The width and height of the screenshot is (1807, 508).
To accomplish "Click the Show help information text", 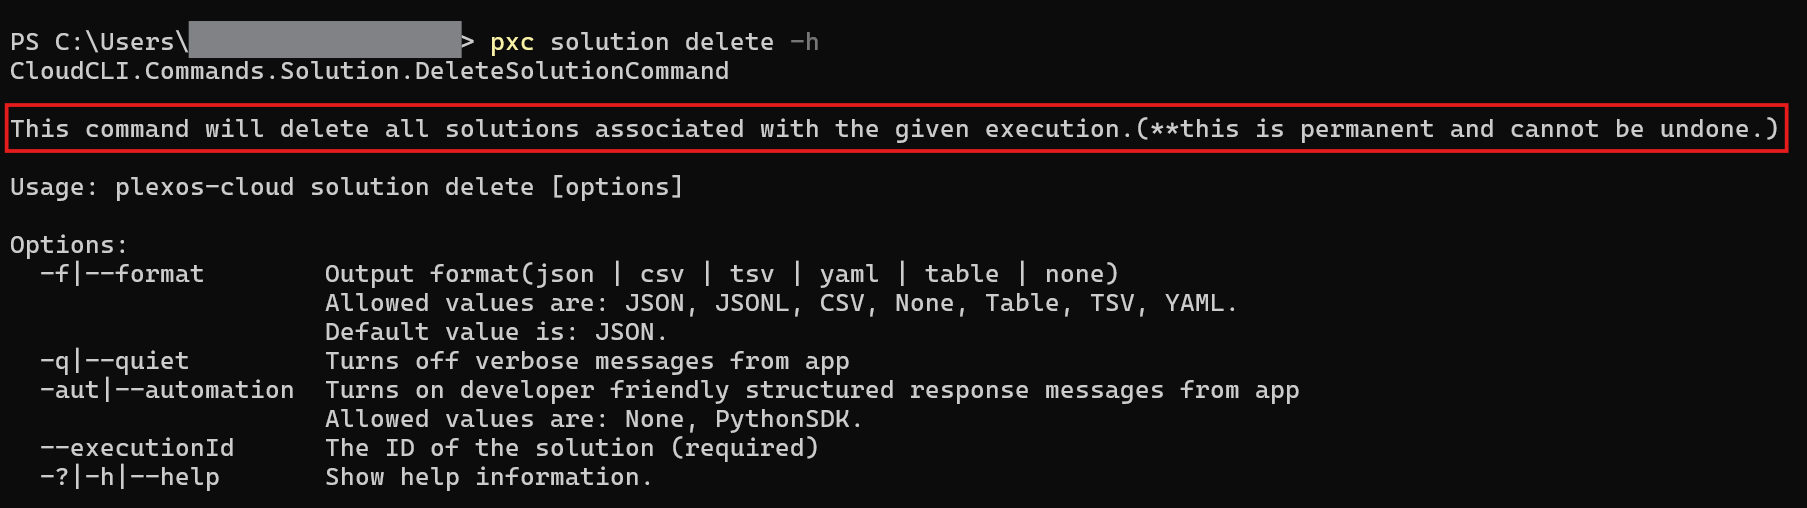I will [489, 477].
